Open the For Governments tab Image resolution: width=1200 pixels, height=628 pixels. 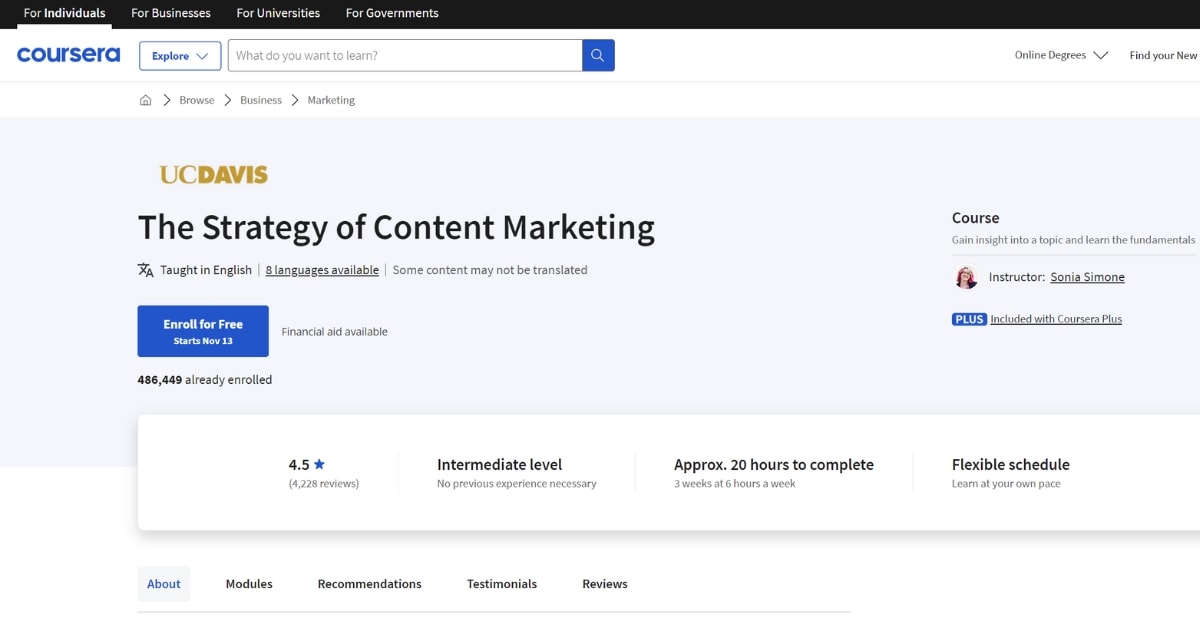pyautogui.click(x=392, y=13)
